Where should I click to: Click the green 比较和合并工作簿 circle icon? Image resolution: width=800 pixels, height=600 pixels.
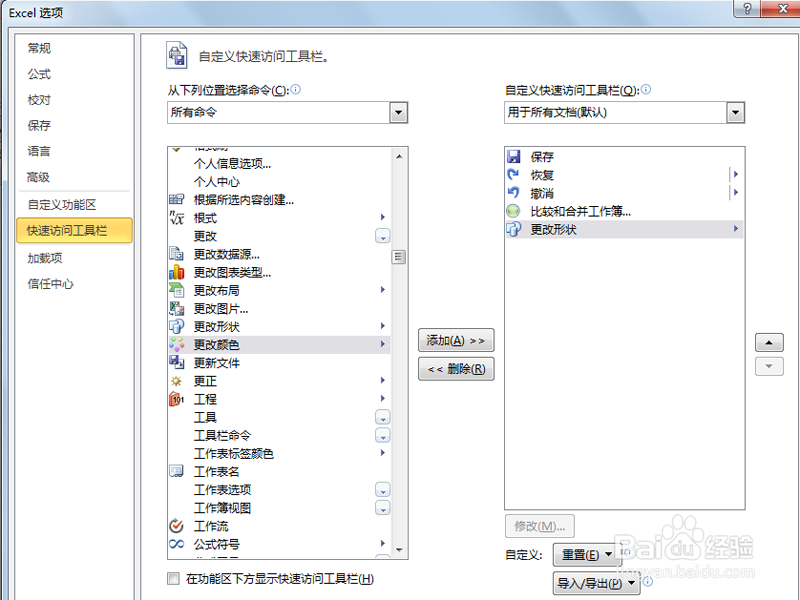pyautogui.click(x=514, y=211)
